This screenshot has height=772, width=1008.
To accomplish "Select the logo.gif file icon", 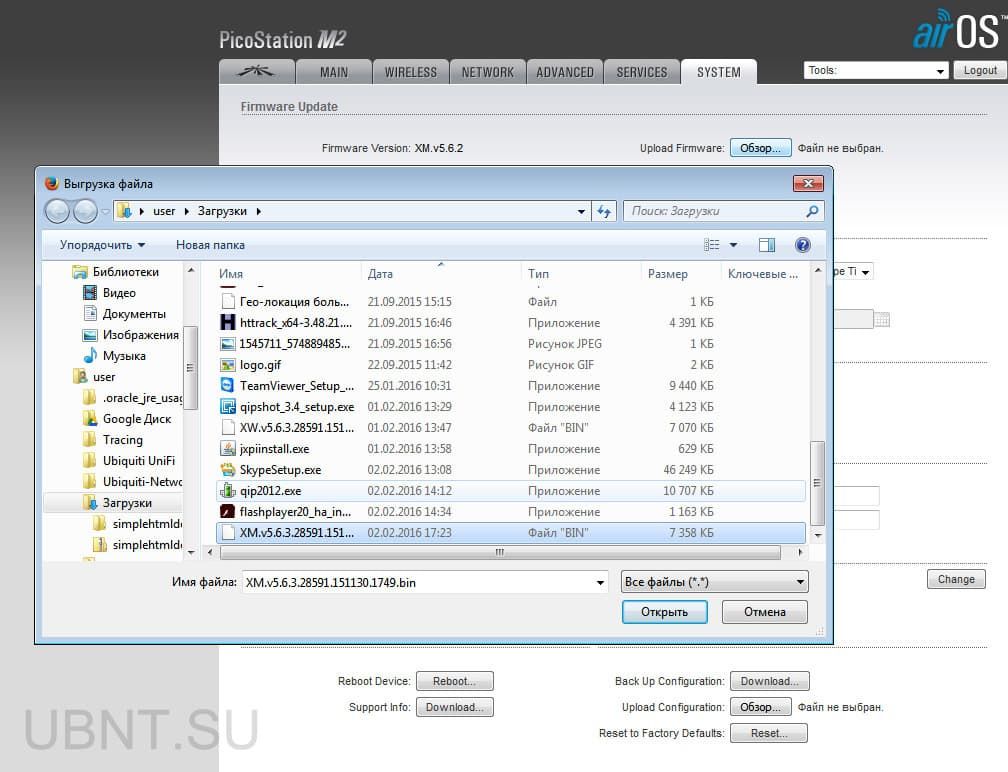I will 228,364.
